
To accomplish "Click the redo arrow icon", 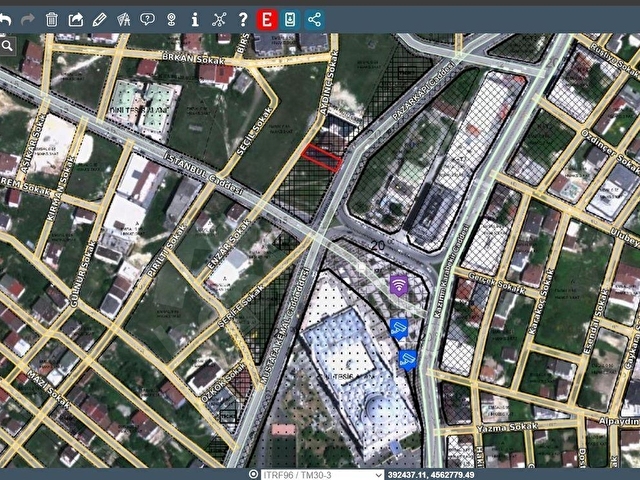I will pos(27,19).
